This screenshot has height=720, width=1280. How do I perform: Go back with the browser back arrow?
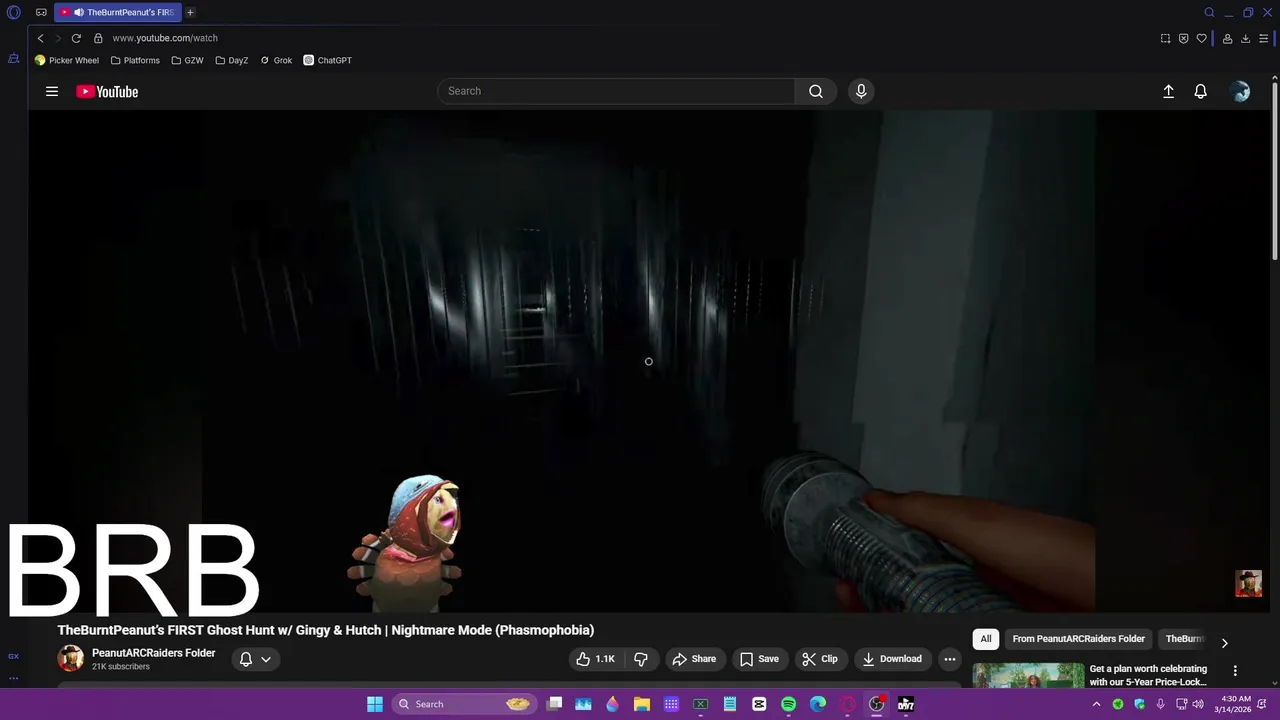point(40,38)
